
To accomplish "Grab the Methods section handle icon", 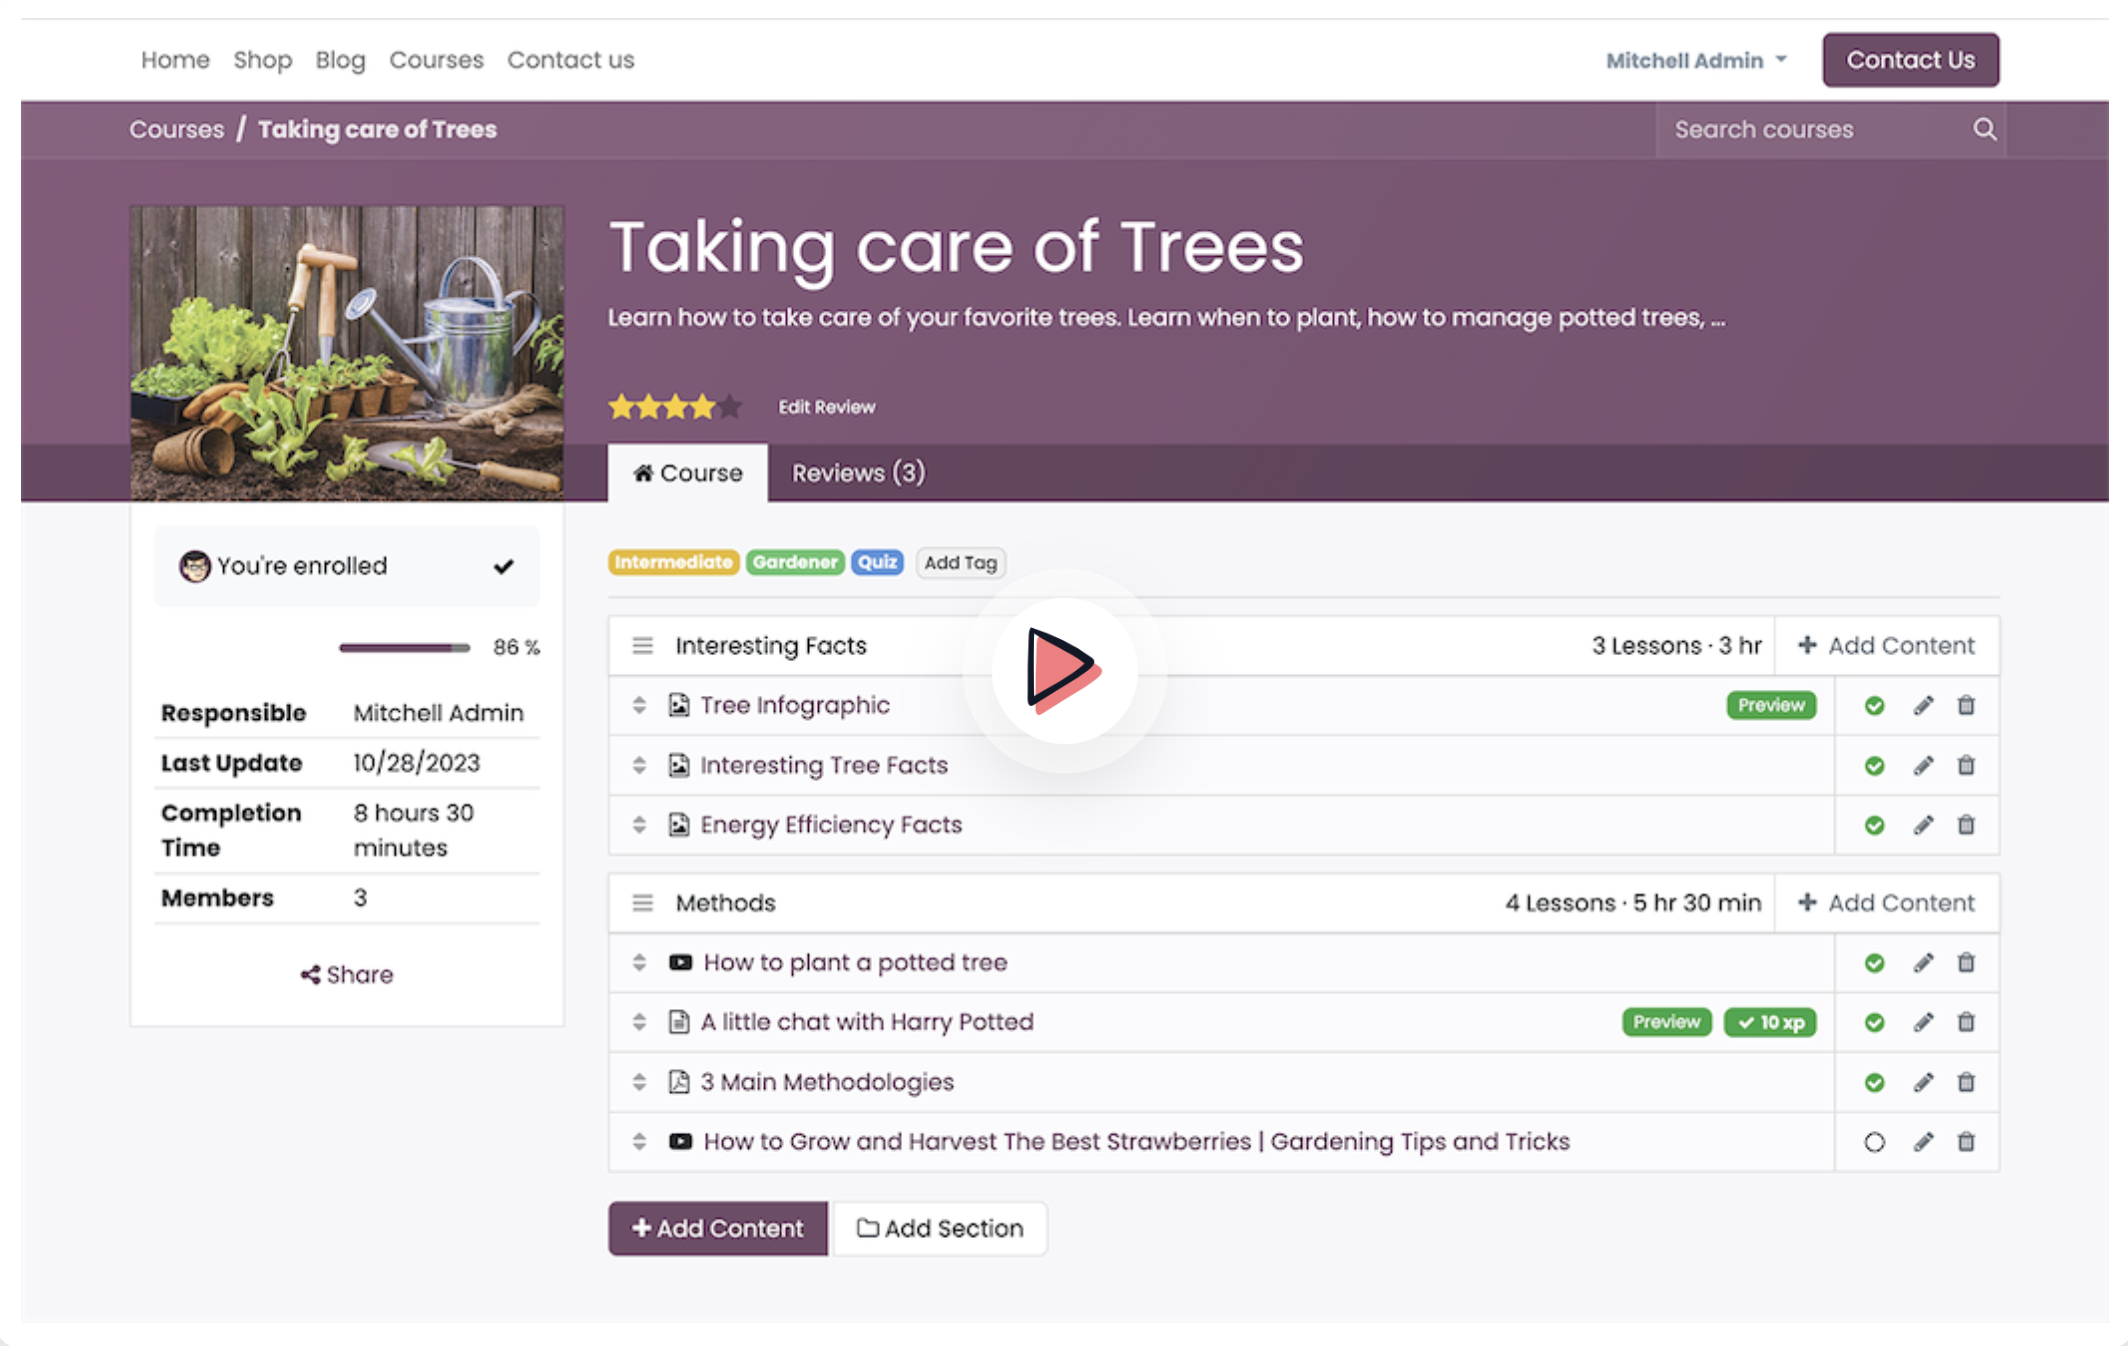I will click(x=642, y=903).
